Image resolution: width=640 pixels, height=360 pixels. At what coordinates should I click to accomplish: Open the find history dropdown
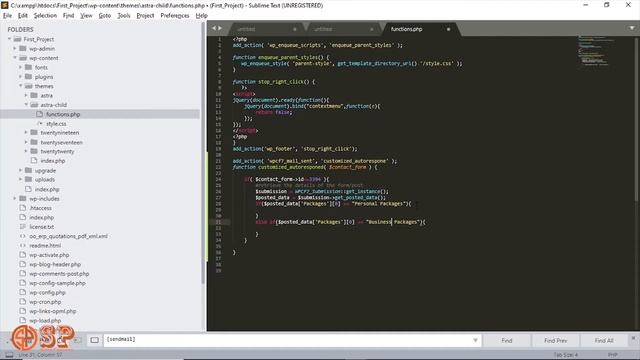click(x=475, y=340)
